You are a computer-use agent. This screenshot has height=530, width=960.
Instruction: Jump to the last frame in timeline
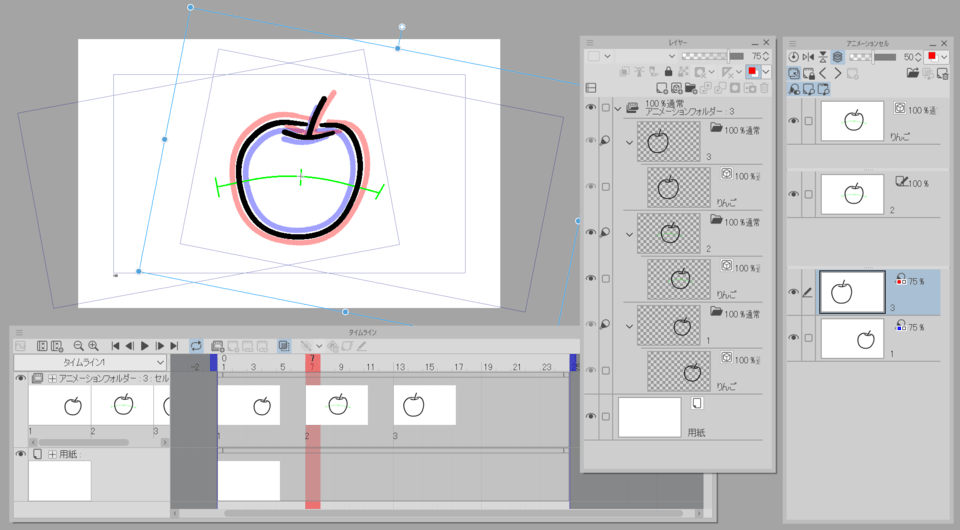click(174, 346)
